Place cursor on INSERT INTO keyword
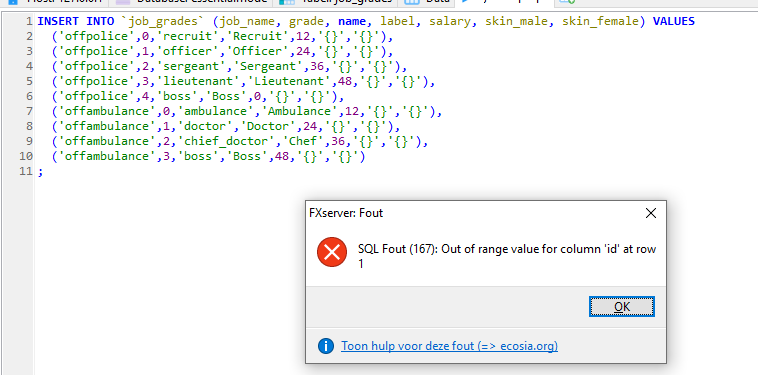The image size is (758, 375). (76, 21)
